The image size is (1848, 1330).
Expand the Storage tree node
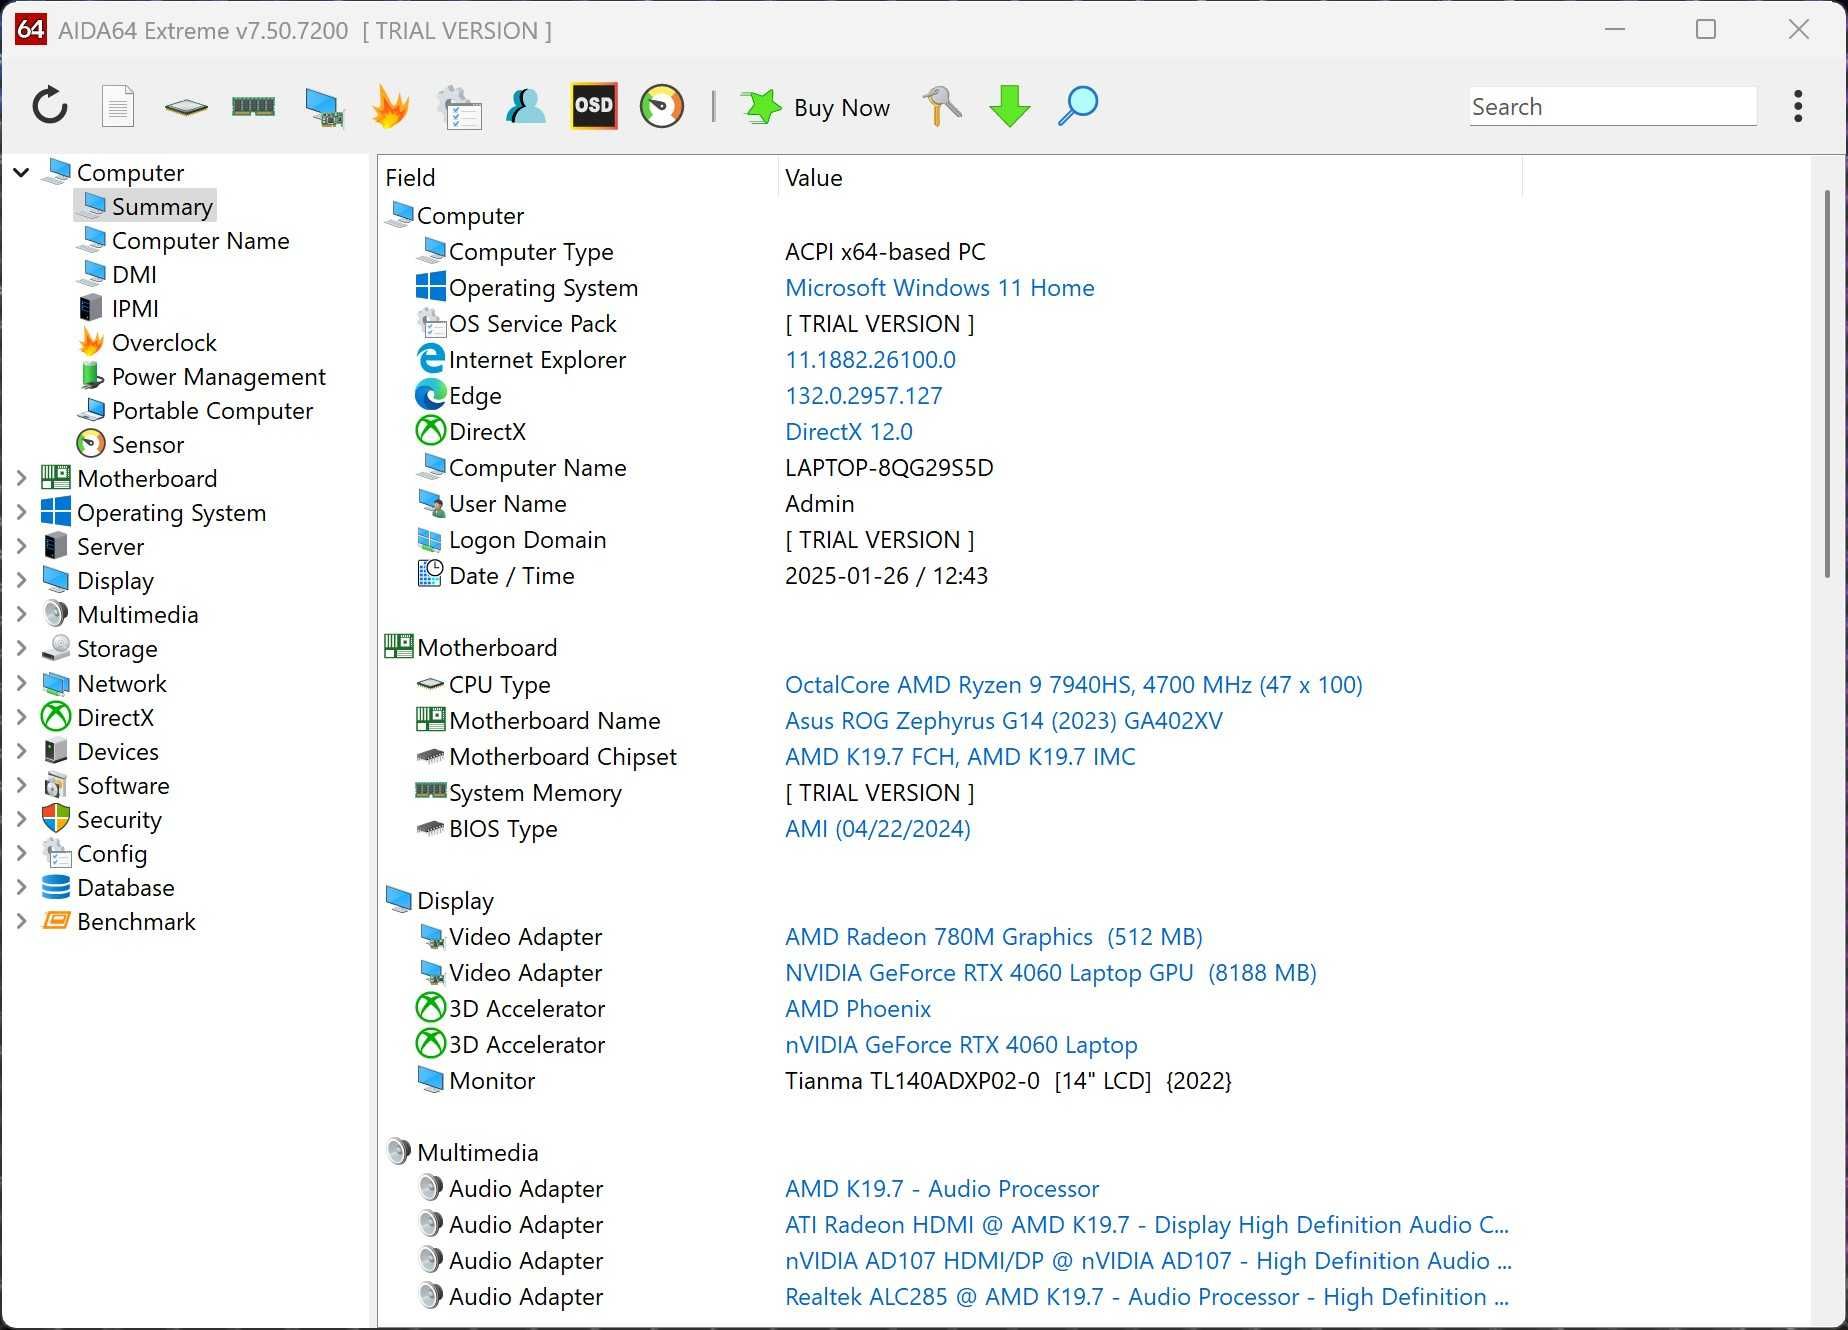click(21, 648)
